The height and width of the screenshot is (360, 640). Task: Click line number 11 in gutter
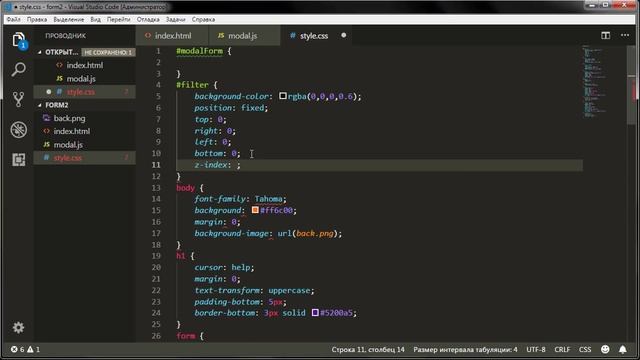tap(156, 165)
